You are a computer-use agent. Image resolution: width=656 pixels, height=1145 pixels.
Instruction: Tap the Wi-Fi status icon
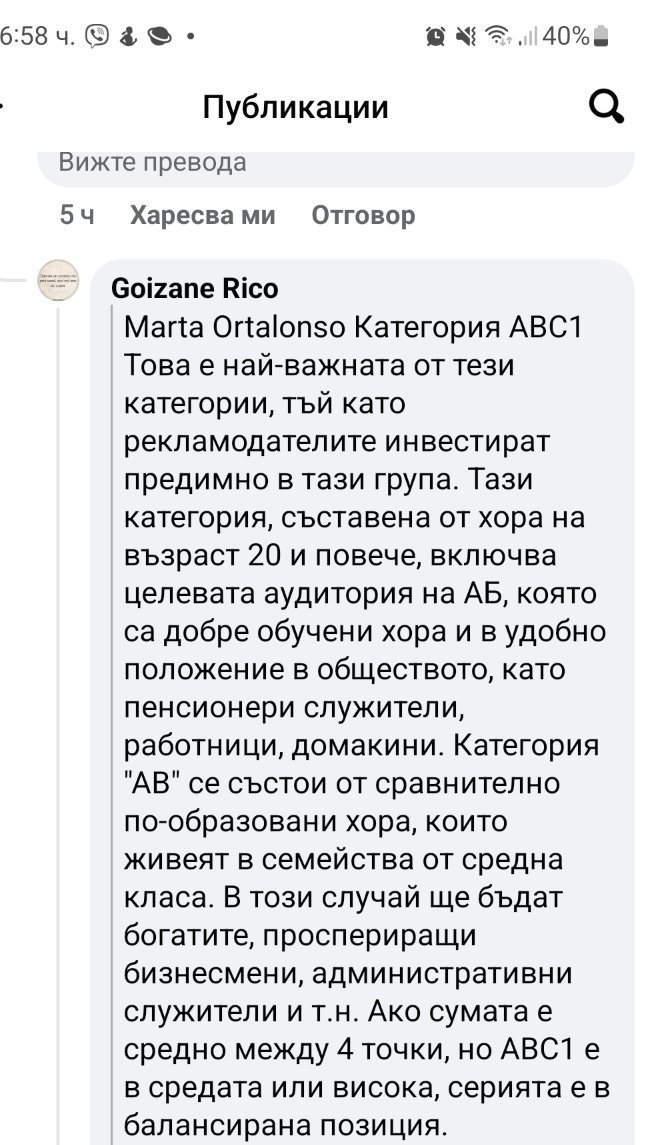(496, 37)
